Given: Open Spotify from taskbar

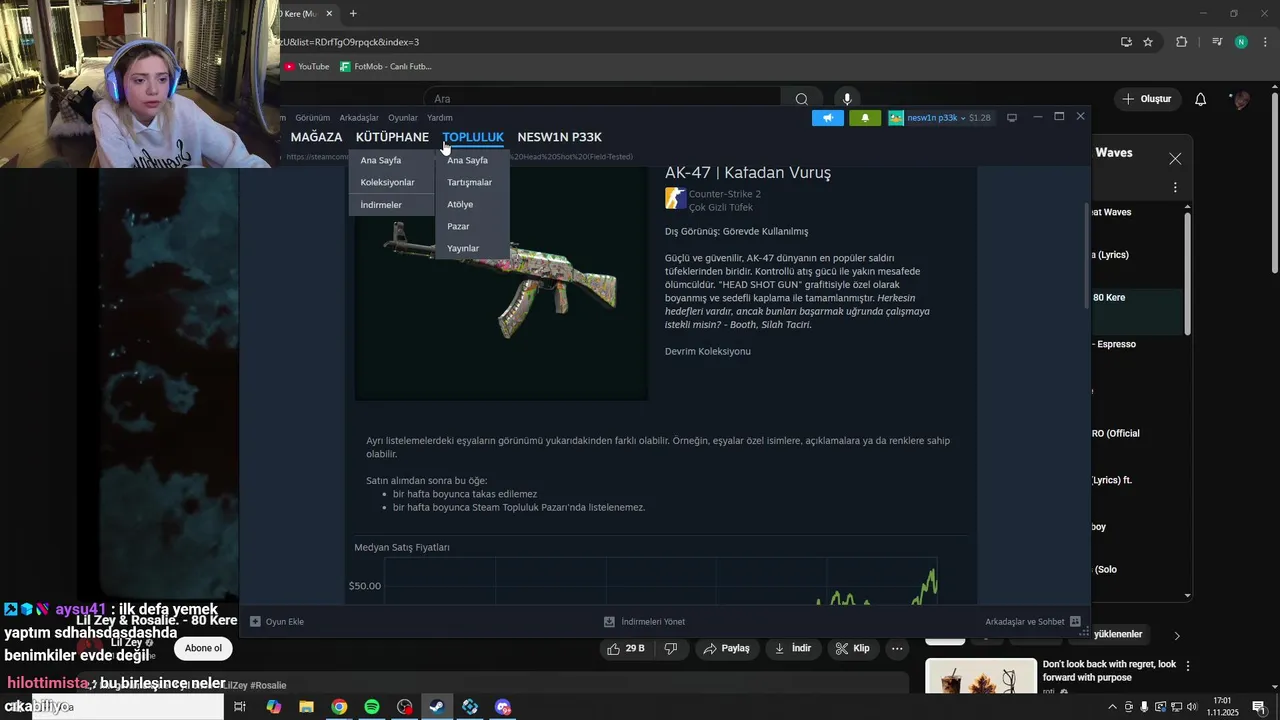Looking at the screenshot, I should (372, 707).
